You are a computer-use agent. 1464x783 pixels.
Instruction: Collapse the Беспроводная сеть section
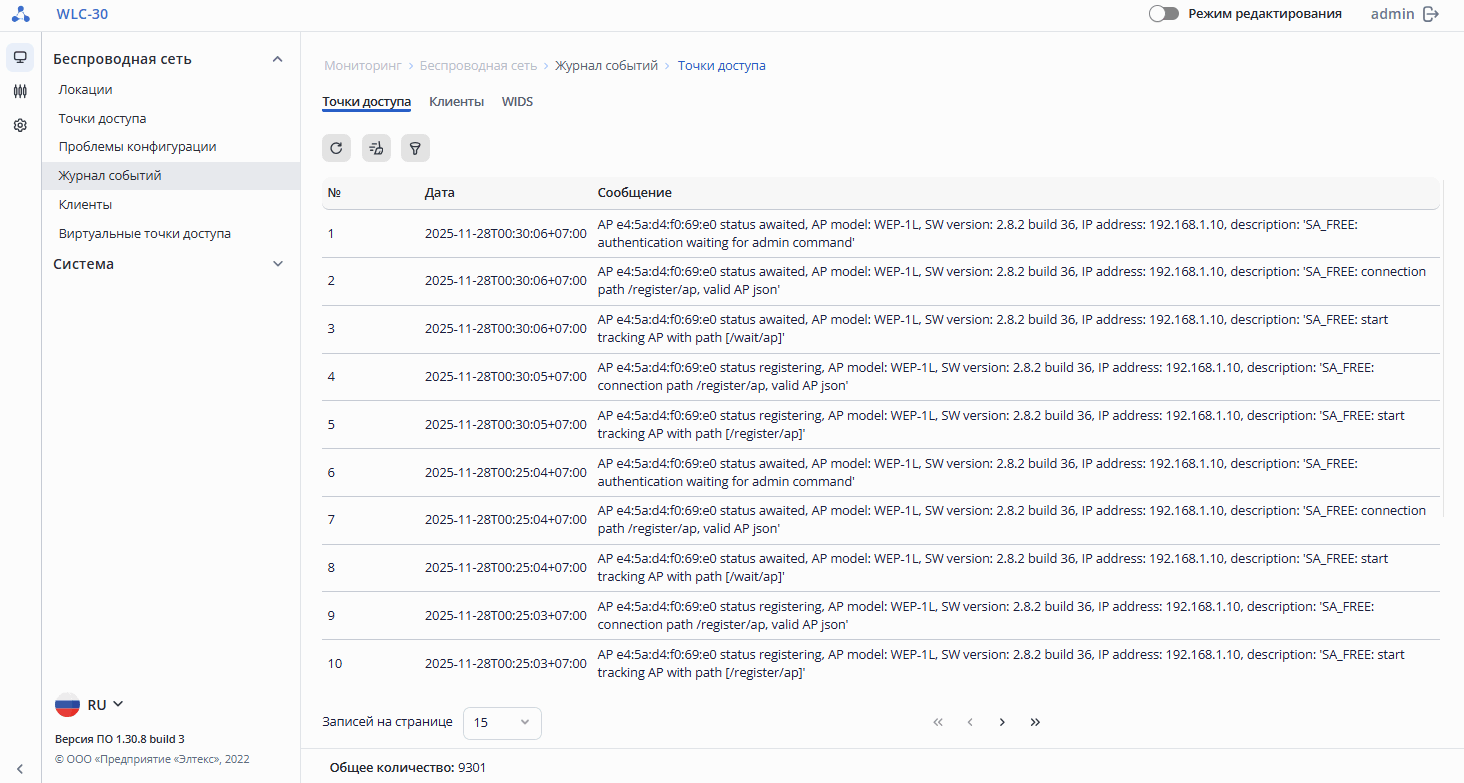tap(278, 59)
